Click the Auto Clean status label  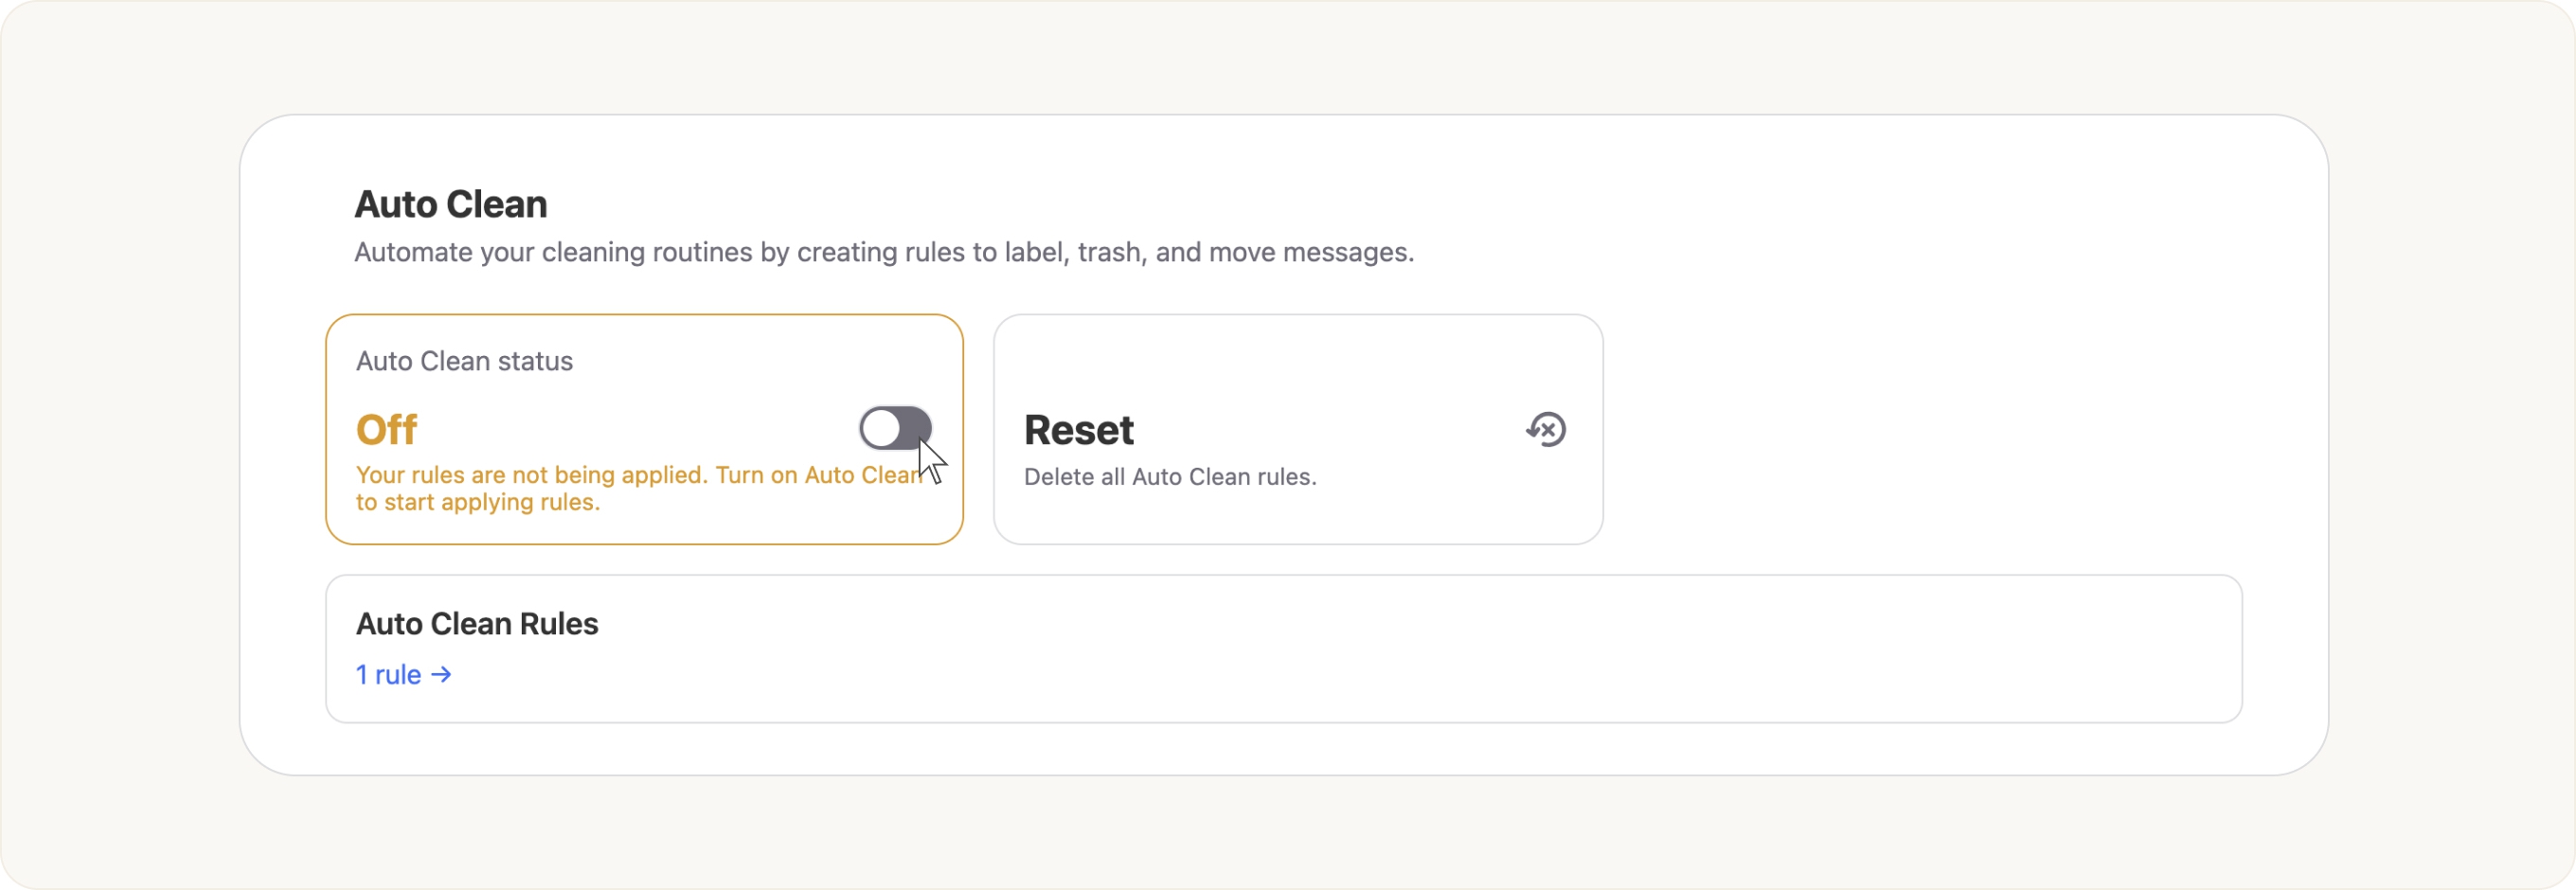pyautogui.click(x=464, y=361)
